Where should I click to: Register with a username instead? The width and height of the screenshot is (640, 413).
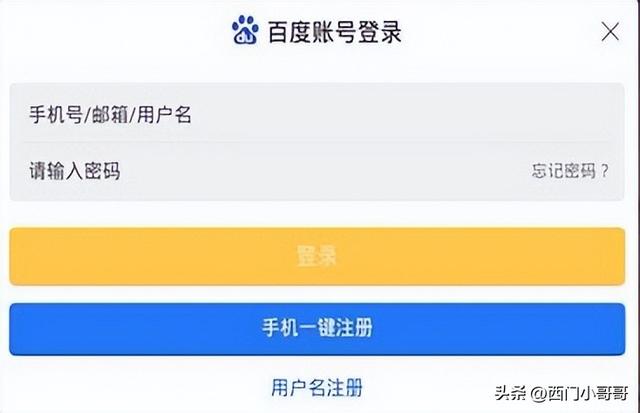tap(316, 386)
